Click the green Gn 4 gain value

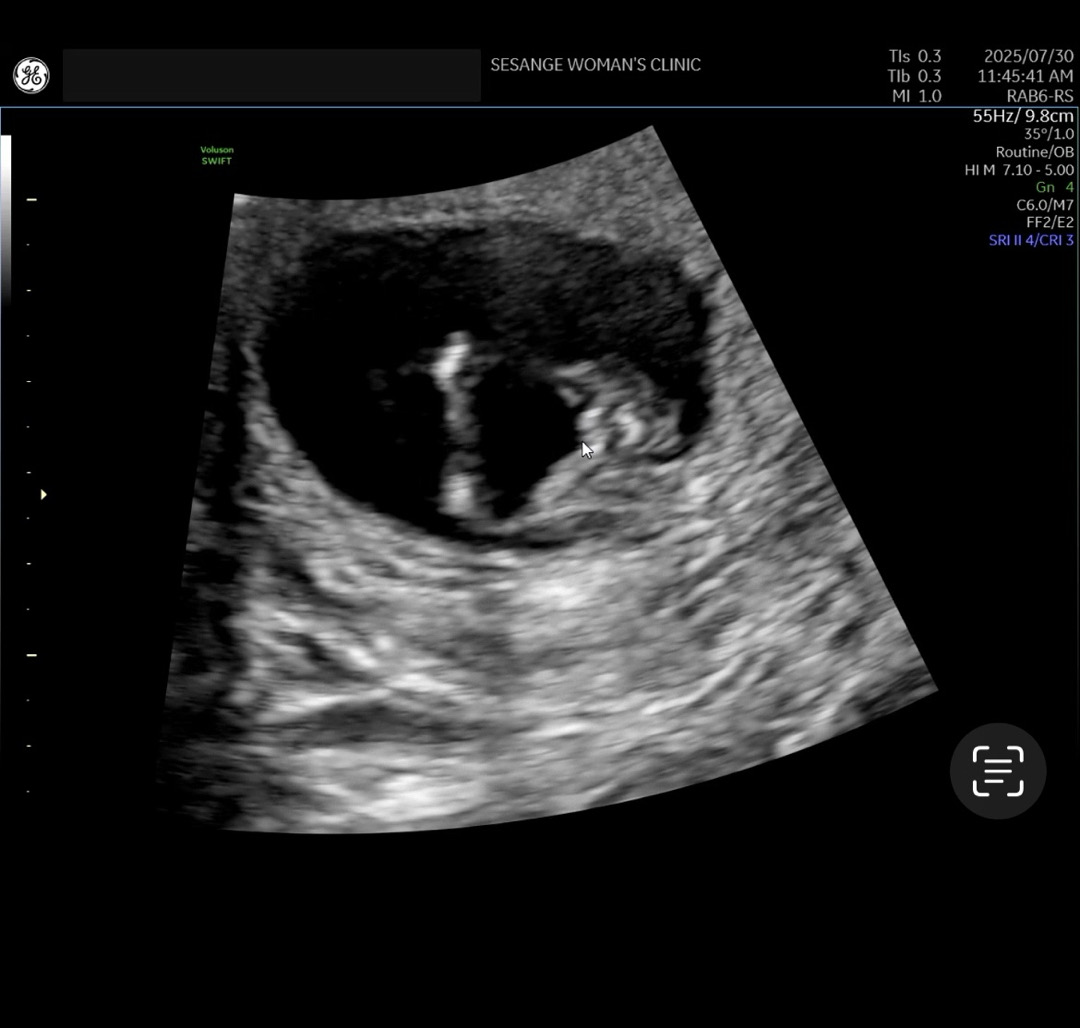[x=1054, y=187]
